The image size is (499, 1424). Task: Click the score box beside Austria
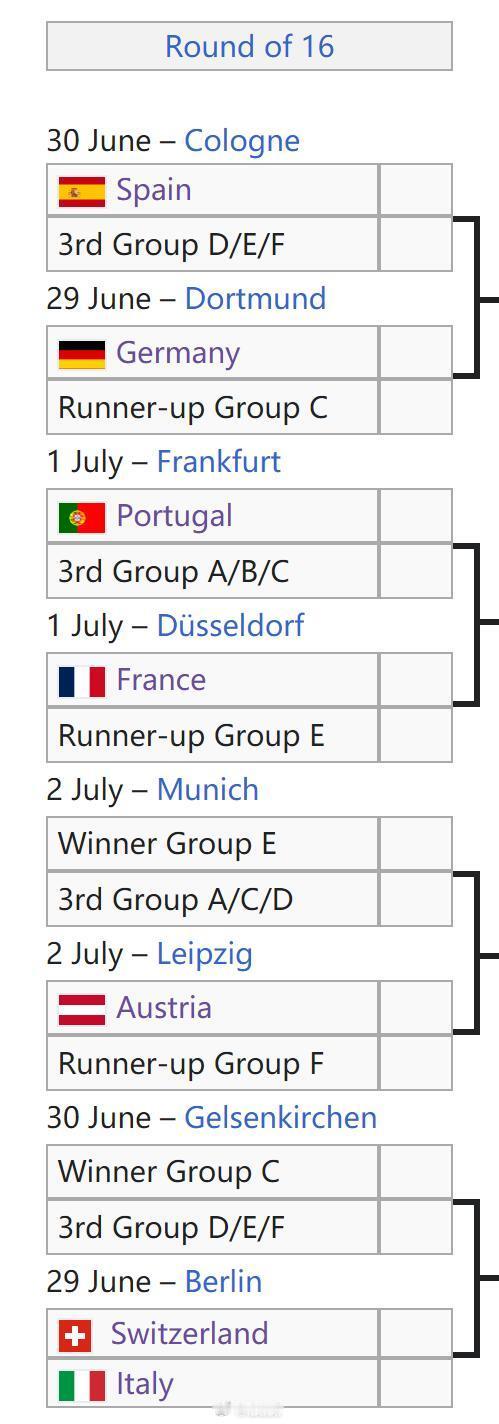tap(416, 1008)
